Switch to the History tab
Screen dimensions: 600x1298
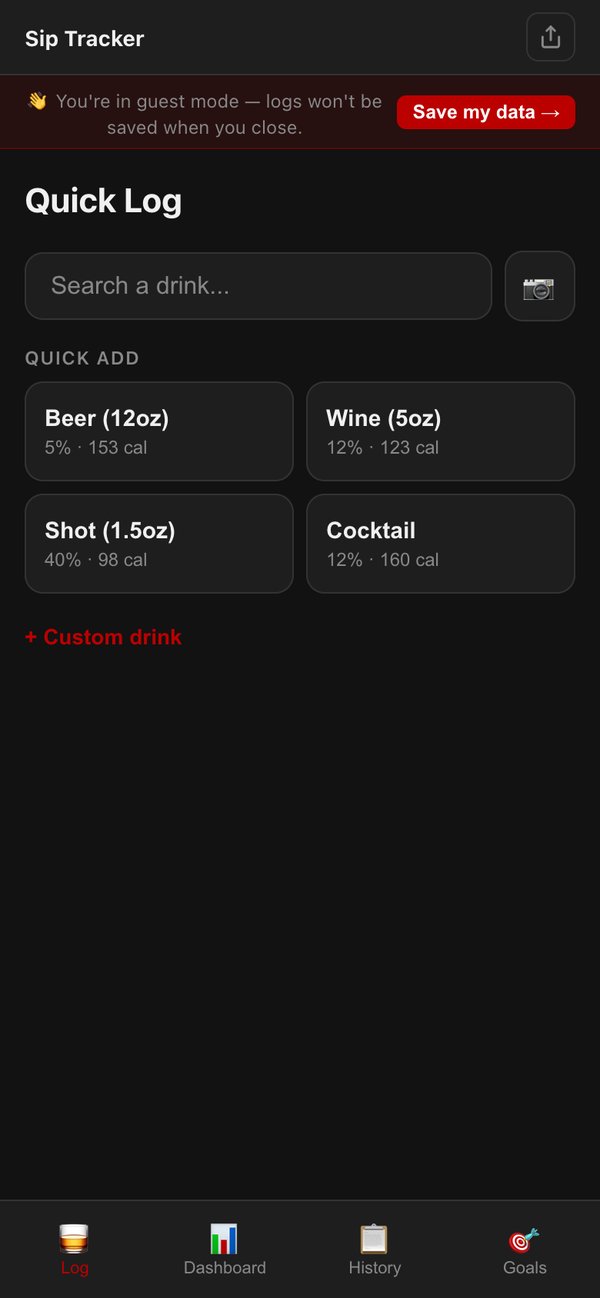(x=374, y=1248)
